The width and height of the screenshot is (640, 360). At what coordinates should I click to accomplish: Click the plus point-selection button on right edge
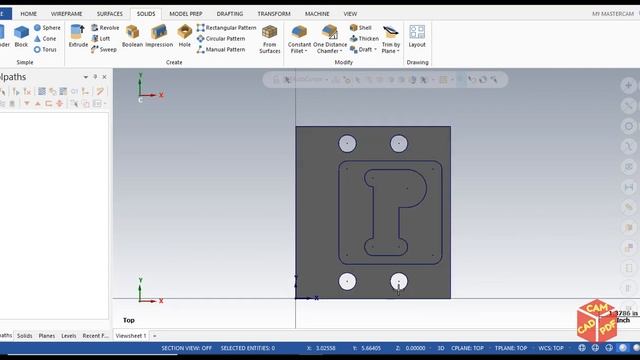[628, 85]
